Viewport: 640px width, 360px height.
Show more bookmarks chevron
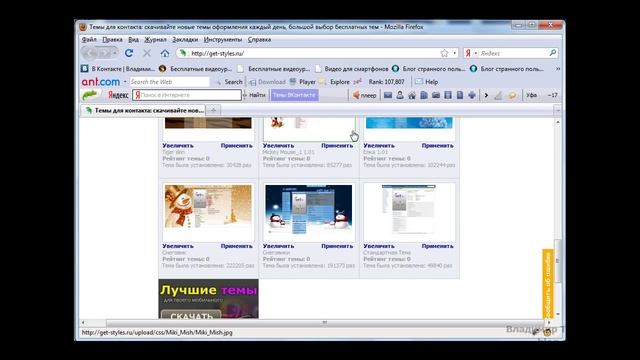point(558,69)
